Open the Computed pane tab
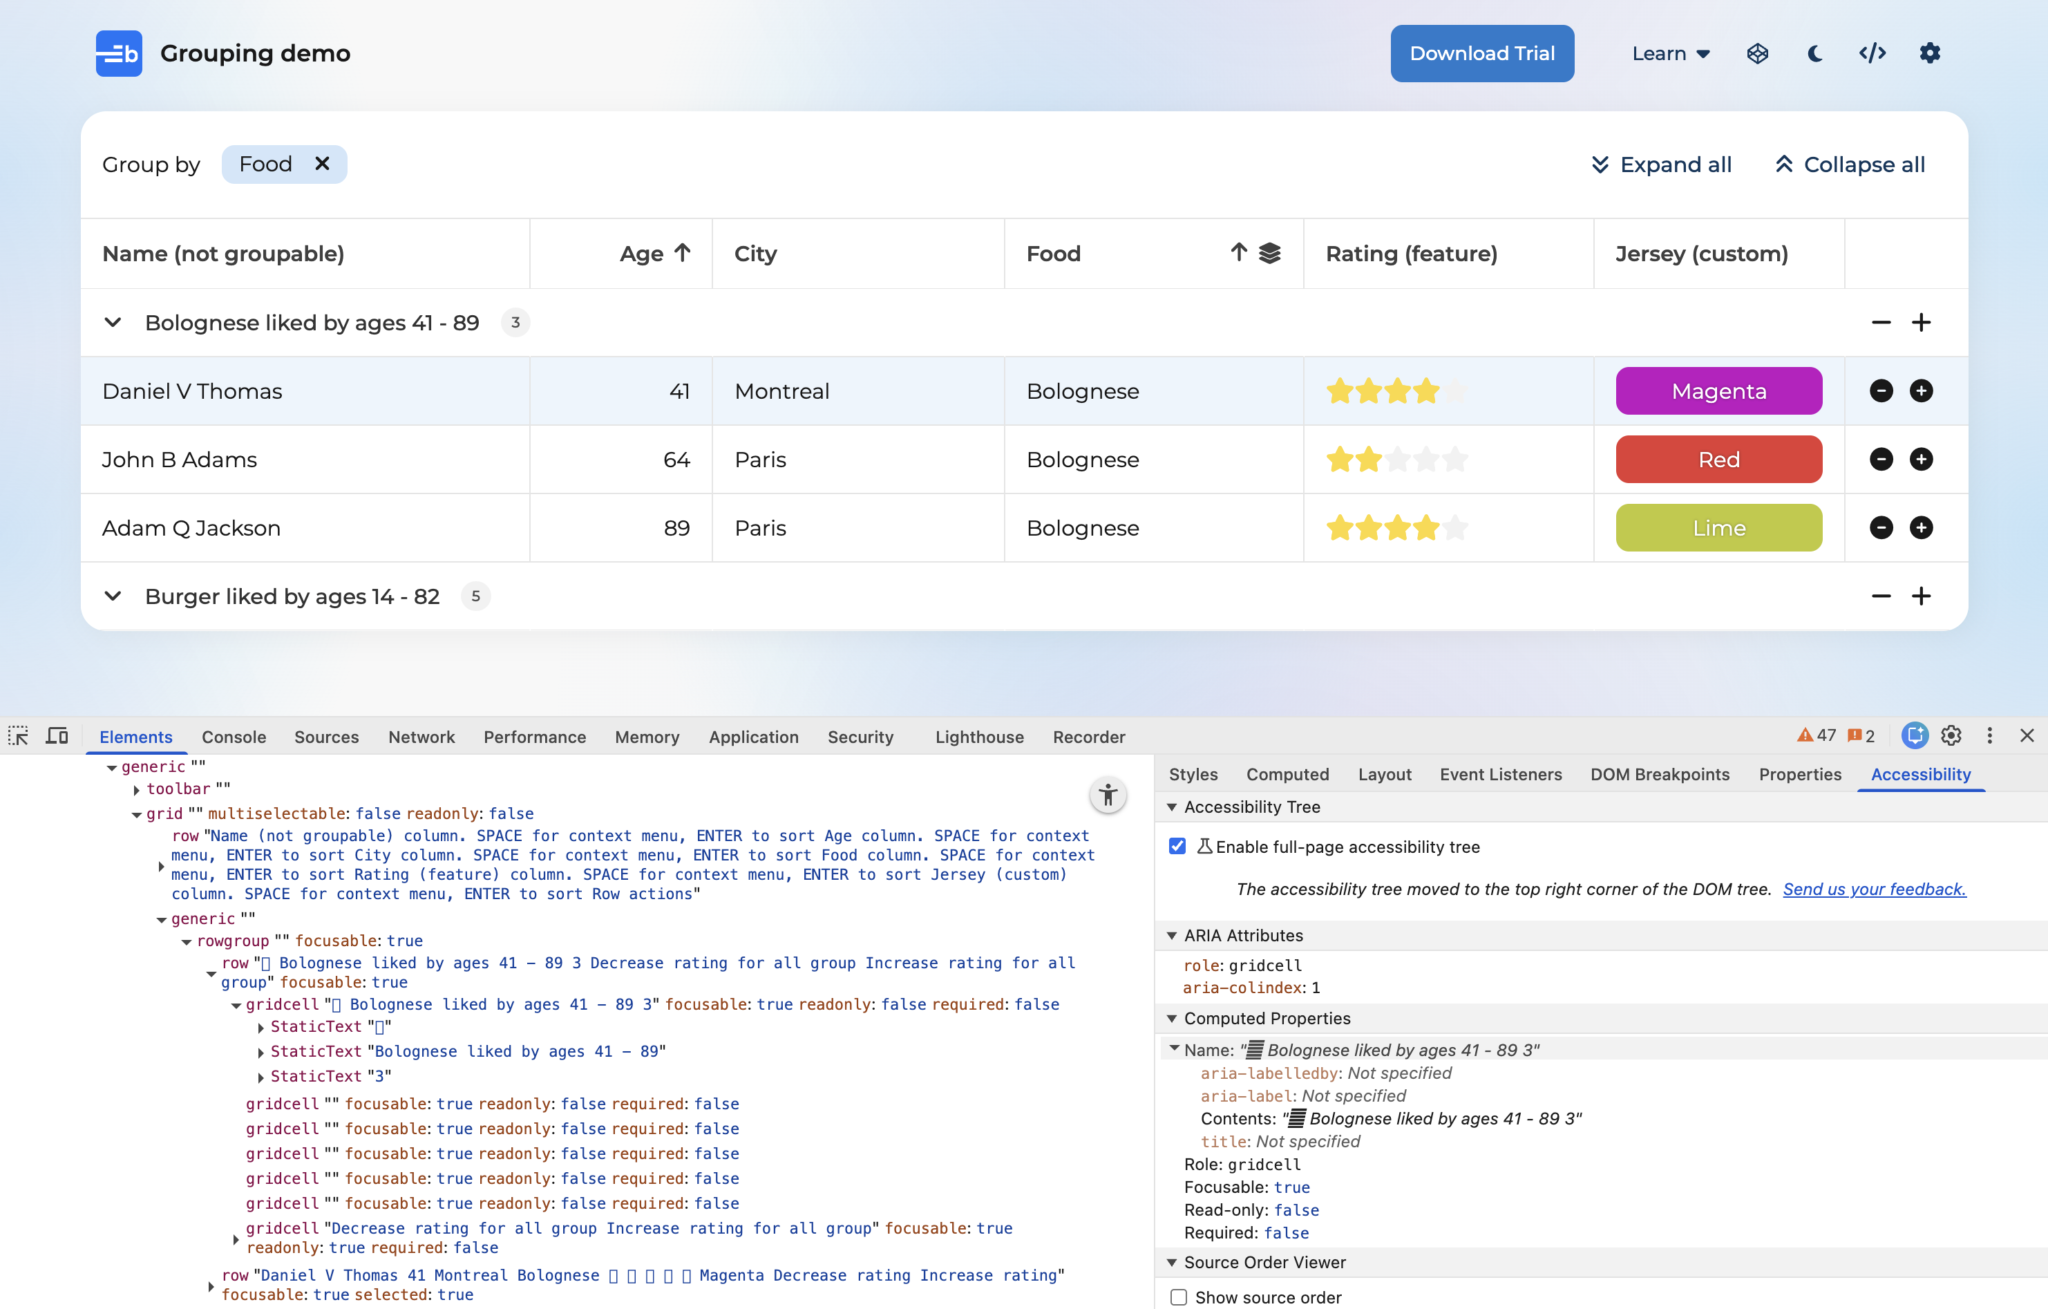2048x1309 pixels. [1287, 774]
